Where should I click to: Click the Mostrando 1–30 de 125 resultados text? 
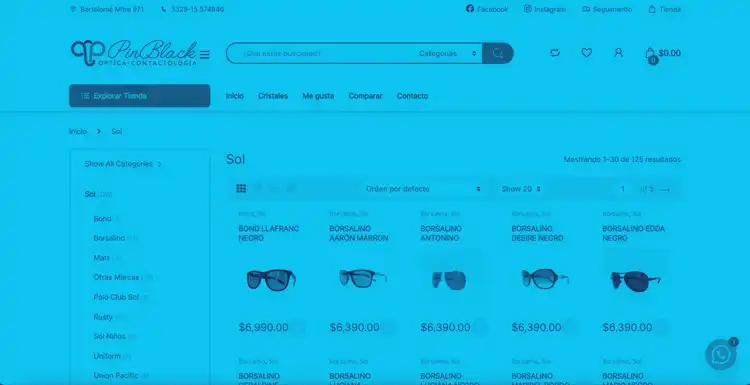tap(622, 160)
